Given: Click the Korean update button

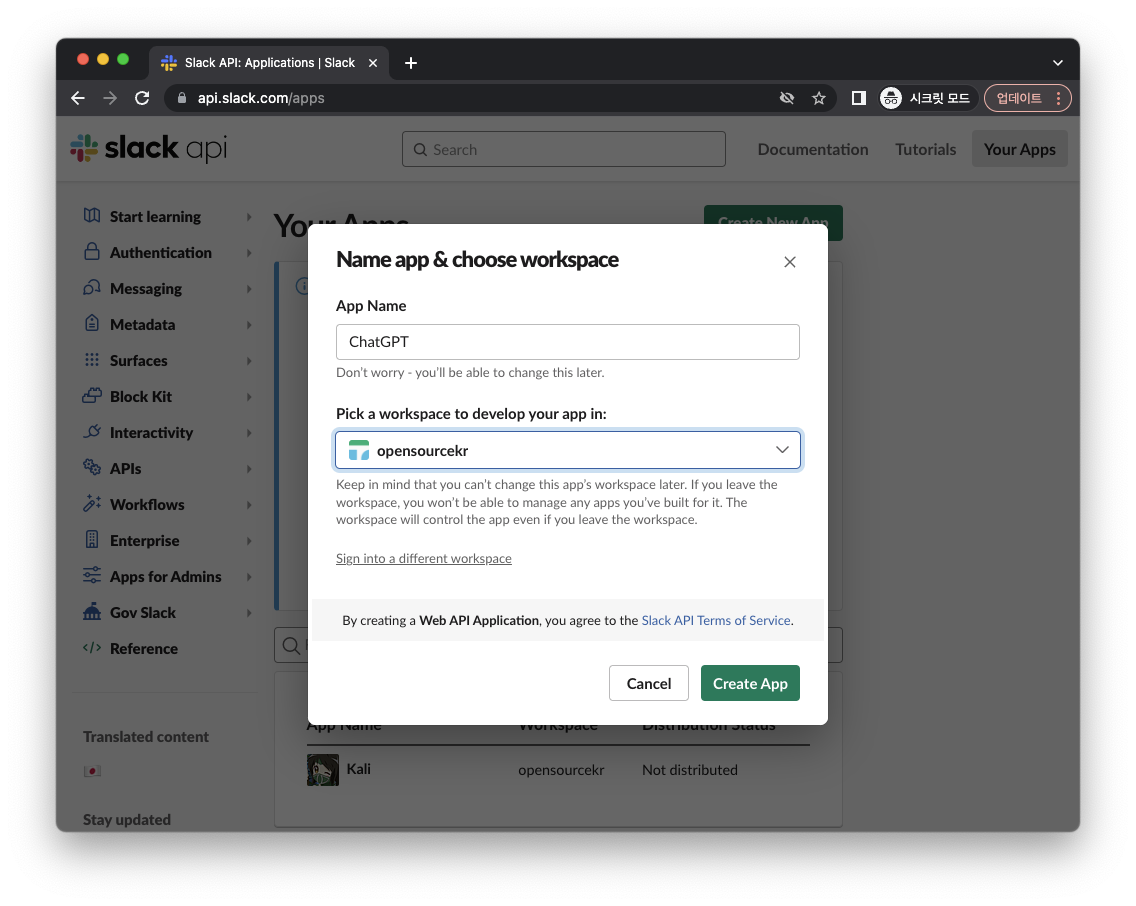Looking at the screenshot, I should [1019, 98].
